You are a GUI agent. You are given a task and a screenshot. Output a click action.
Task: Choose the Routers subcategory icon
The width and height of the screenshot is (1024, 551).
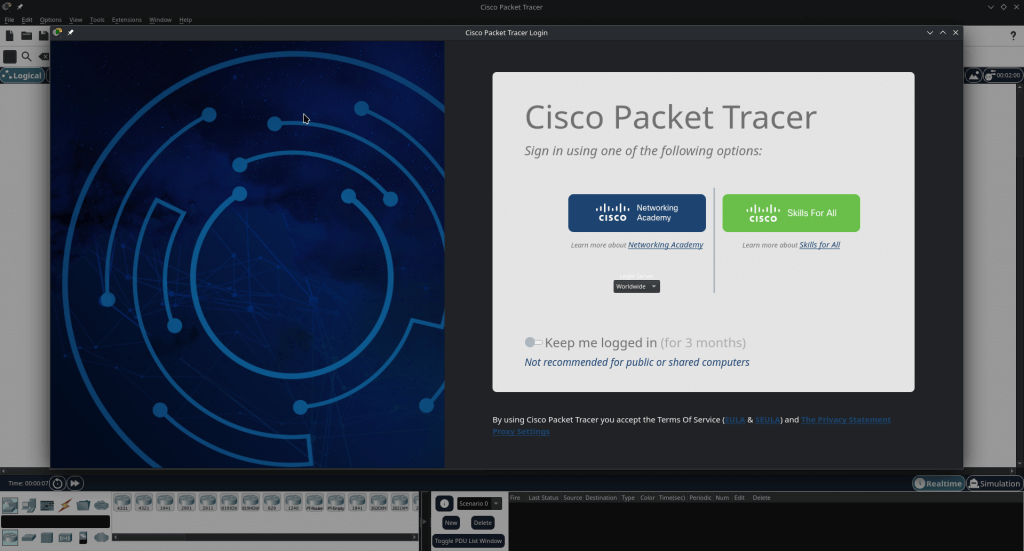coord(10,537)
